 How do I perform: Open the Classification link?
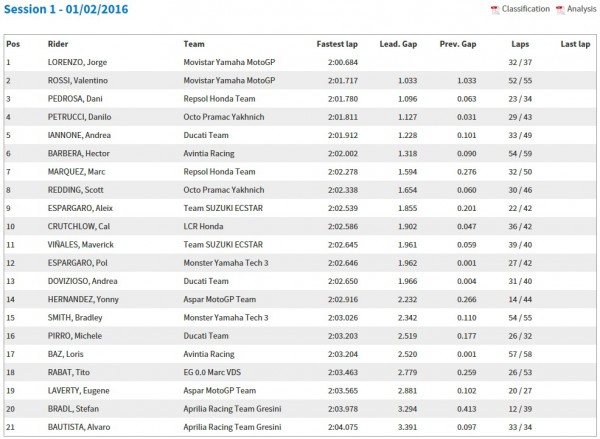coord(525,9)
